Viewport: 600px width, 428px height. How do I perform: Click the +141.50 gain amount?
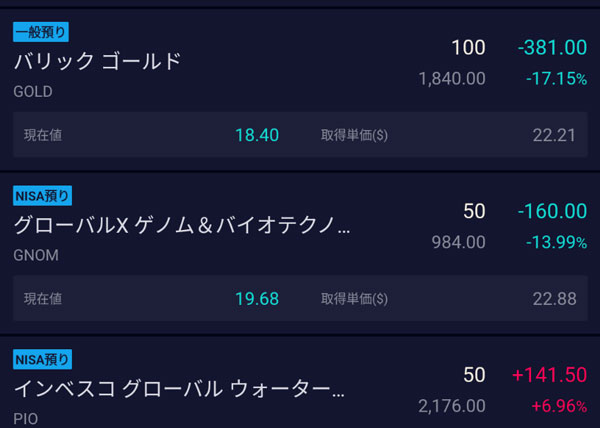(x=549, y=375)
